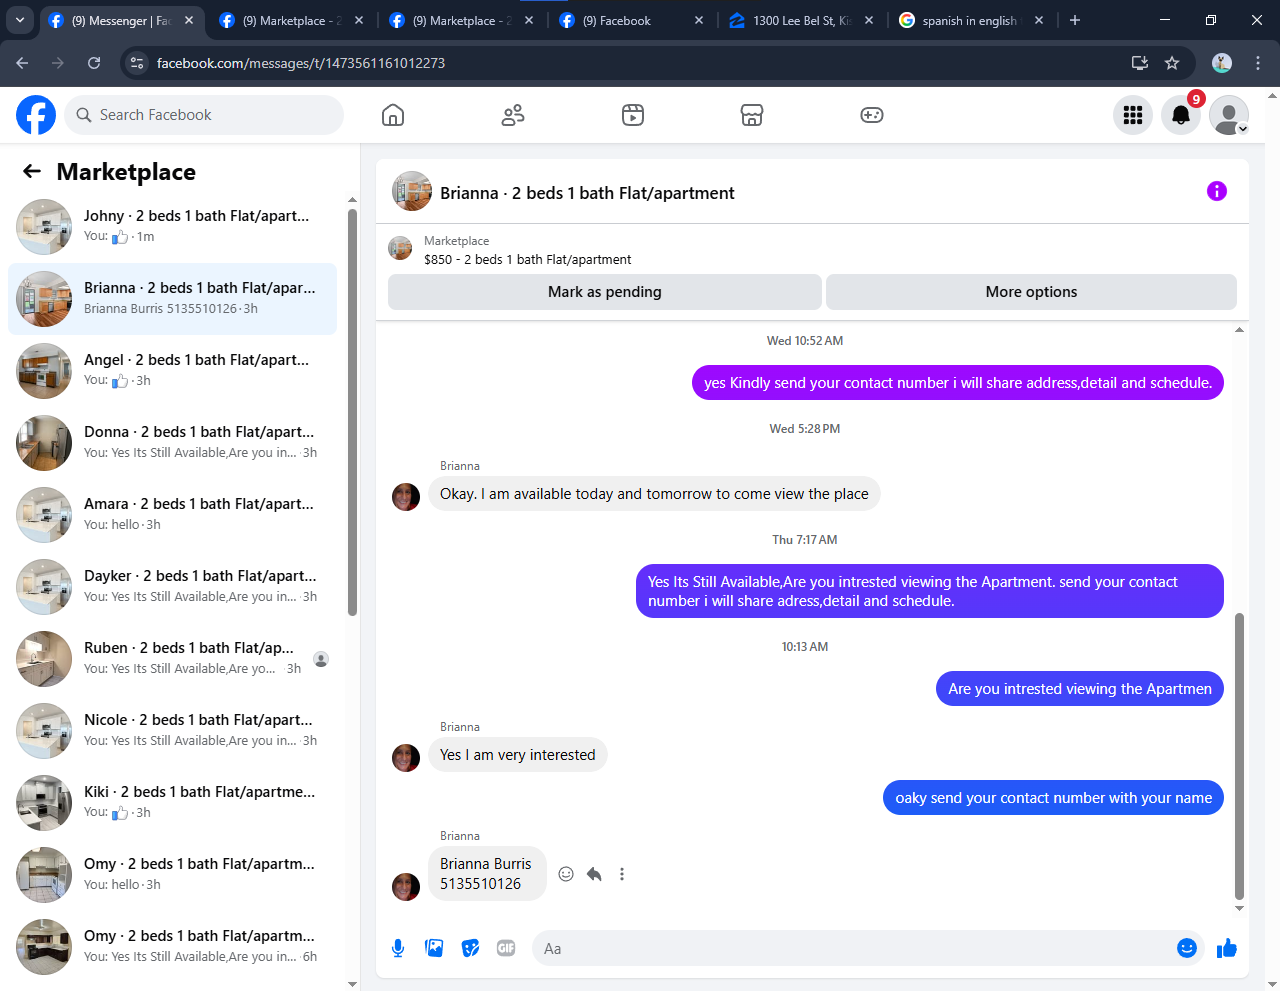The image size is (1280, 991).
Task: Switch to the second Marketplace tab
Action: 462,20
